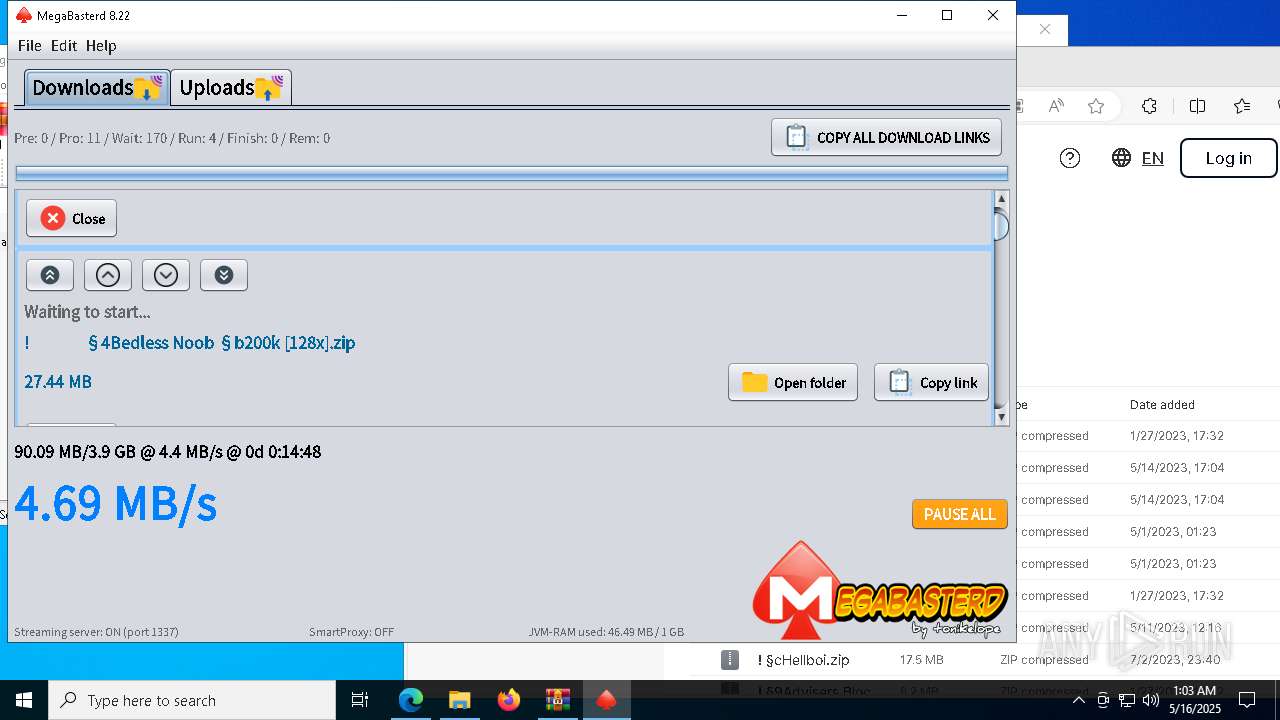Click the network tray icon
Screen dimensions: 1280x720
1127,700
